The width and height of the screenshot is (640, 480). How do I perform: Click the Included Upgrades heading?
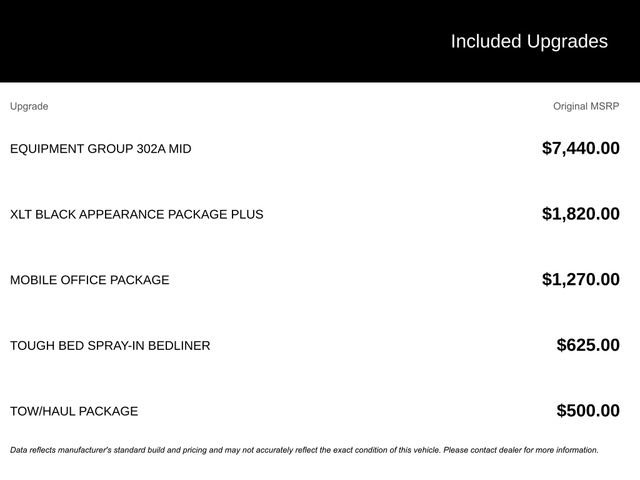(x=528, y=41)
